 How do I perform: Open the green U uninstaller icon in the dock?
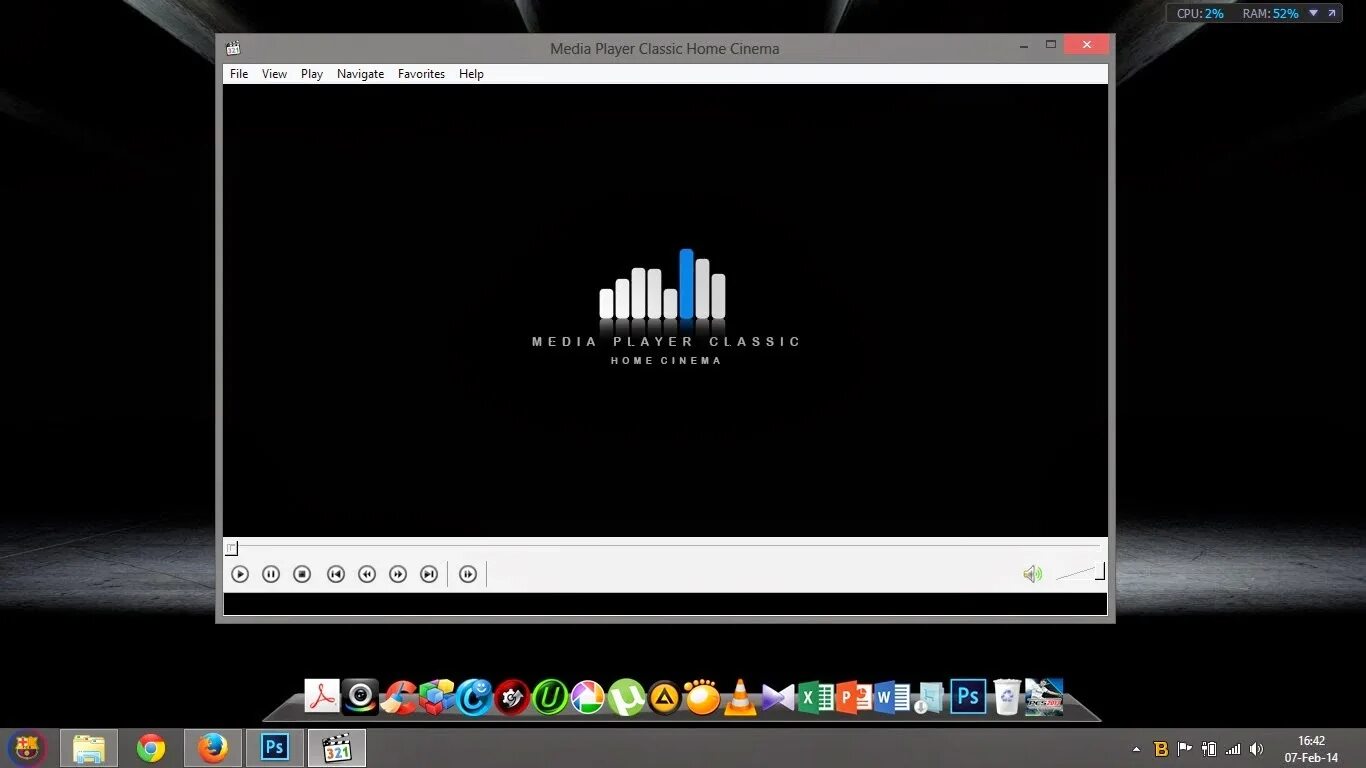(550, 697)
